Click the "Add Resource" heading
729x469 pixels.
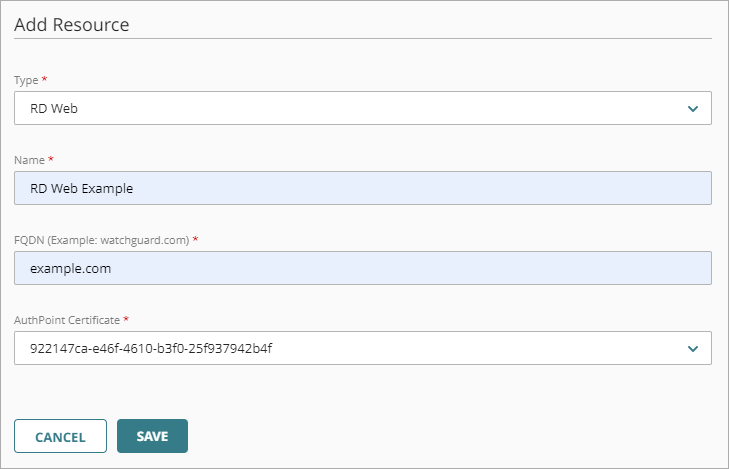coord(71,24)
